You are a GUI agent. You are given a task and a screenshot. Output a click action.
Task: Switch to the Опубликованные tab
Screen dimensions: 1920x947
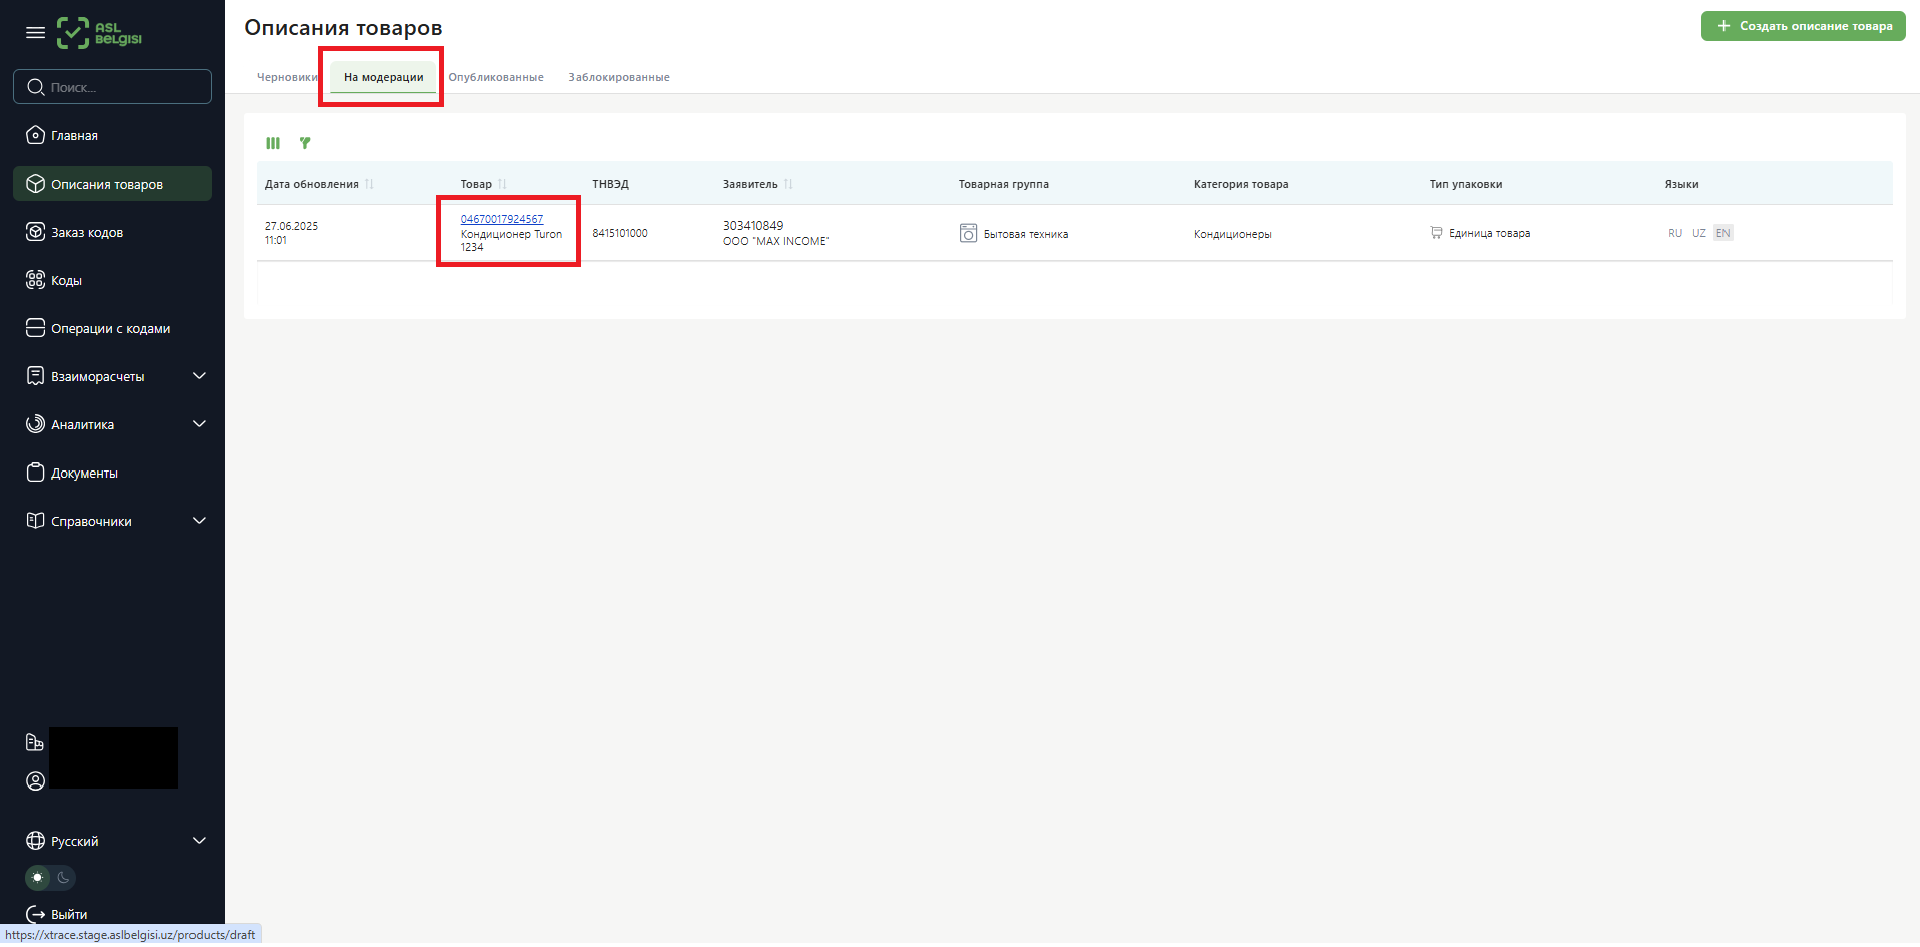point(496,78)
